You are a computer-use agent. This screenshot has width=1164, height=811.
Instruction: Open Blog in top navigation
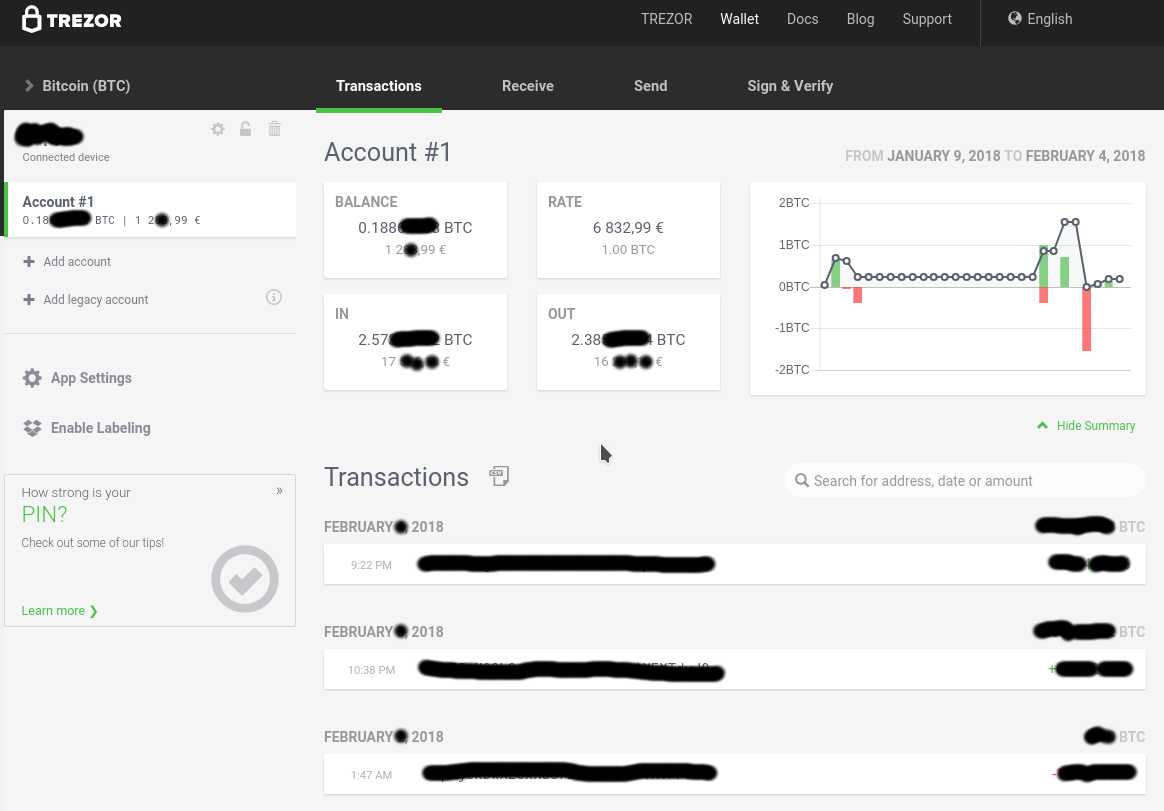click(x=860, y=19)
